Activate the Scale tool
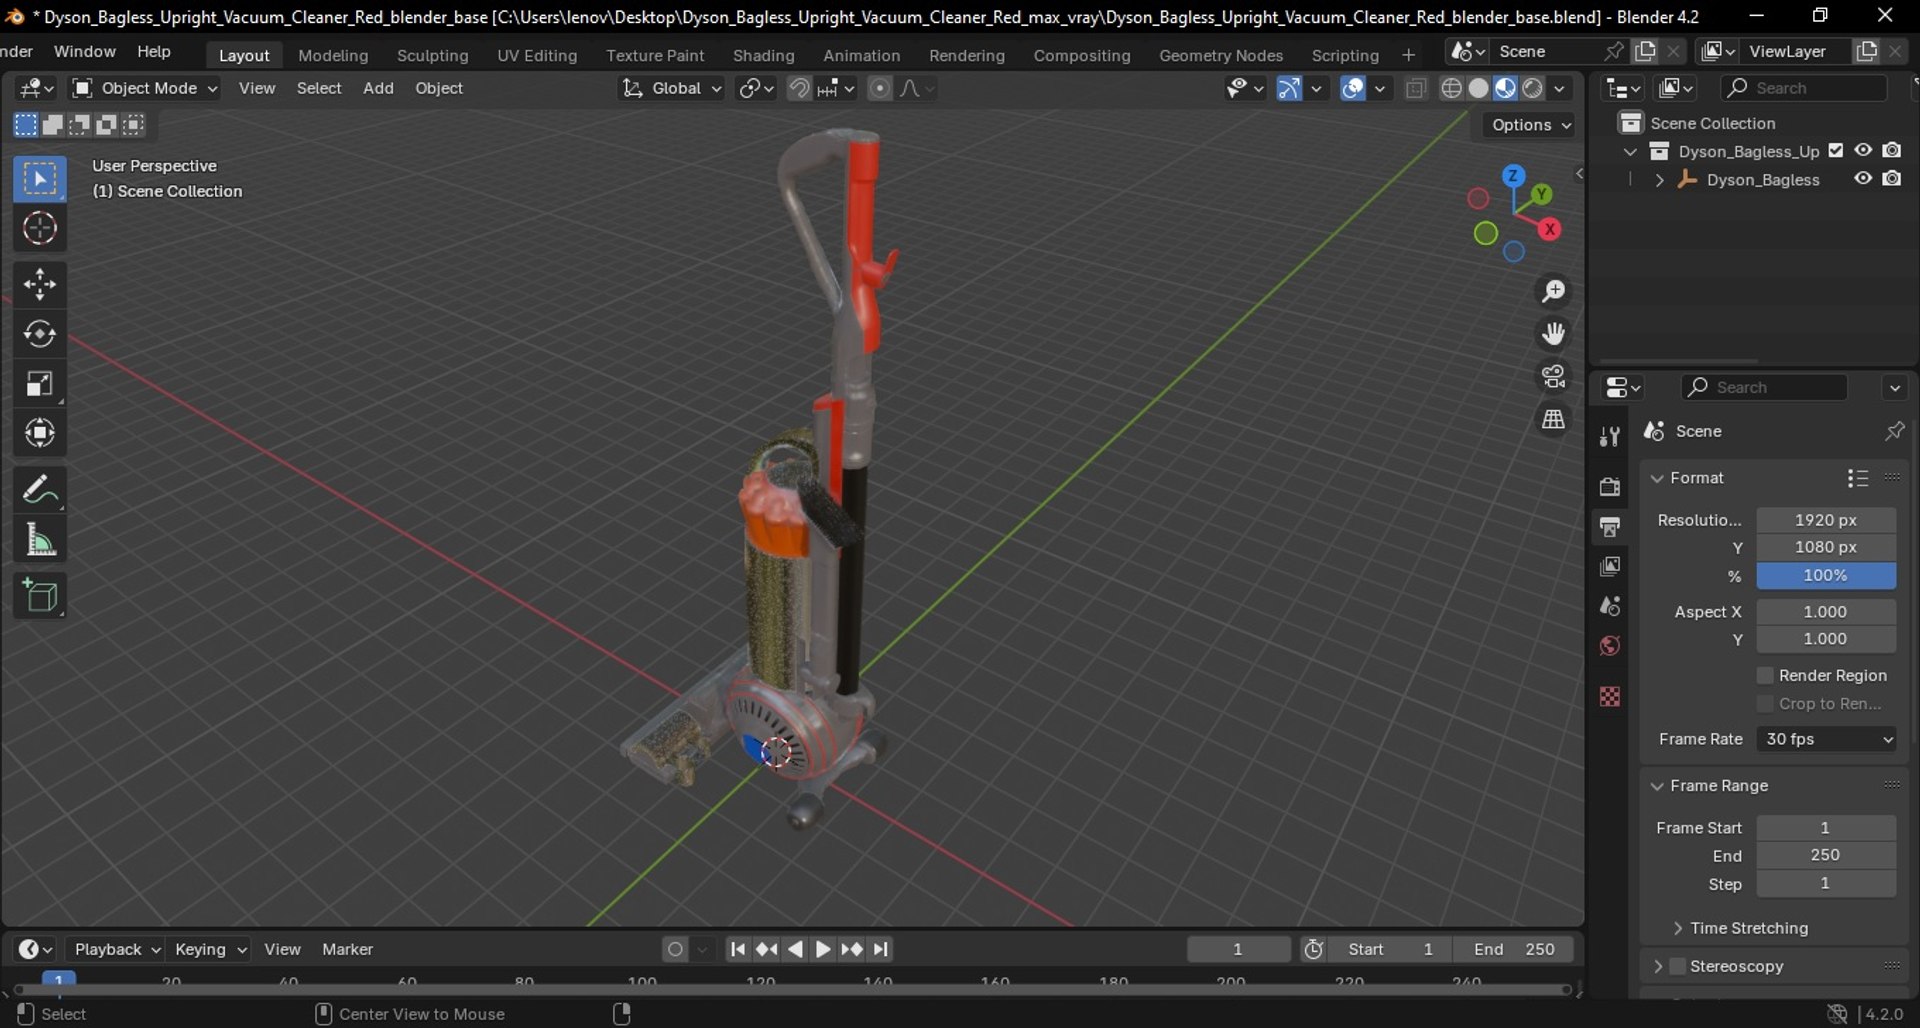1920x1028 pixels. point(40,384)
